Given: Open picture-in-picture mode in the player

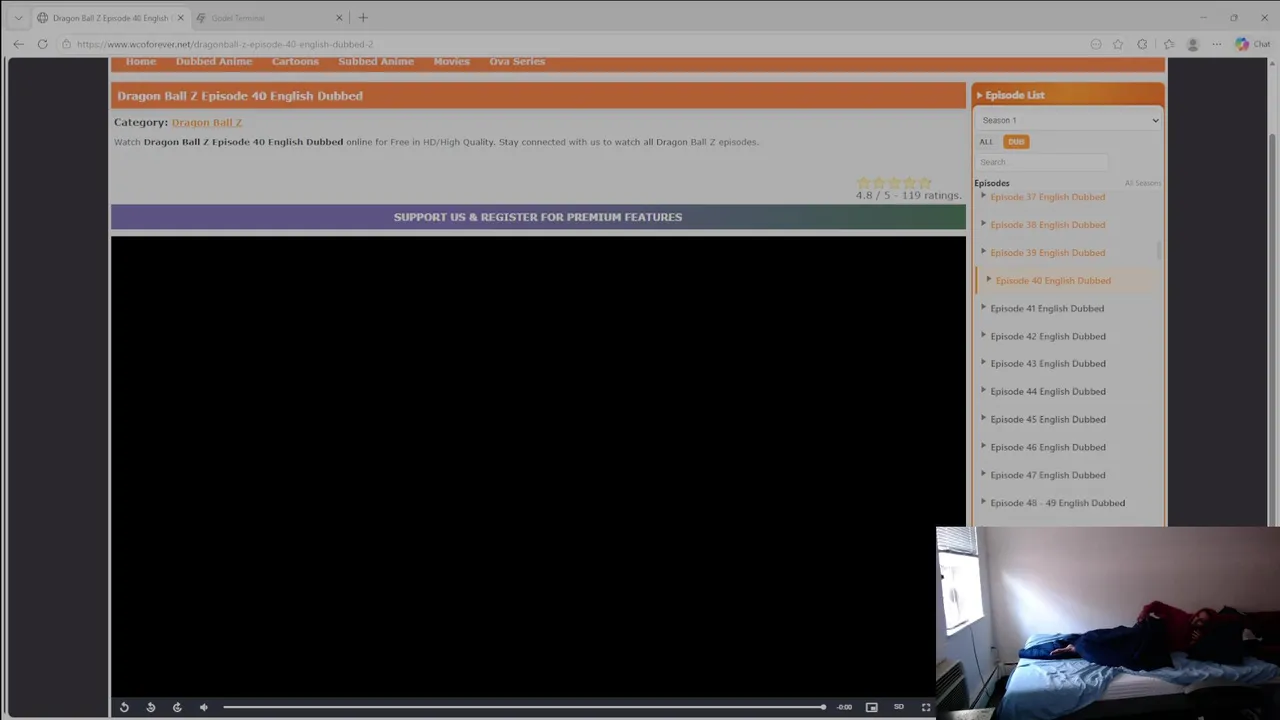Looking at the screenshot, I should click(x=872, y=707).
